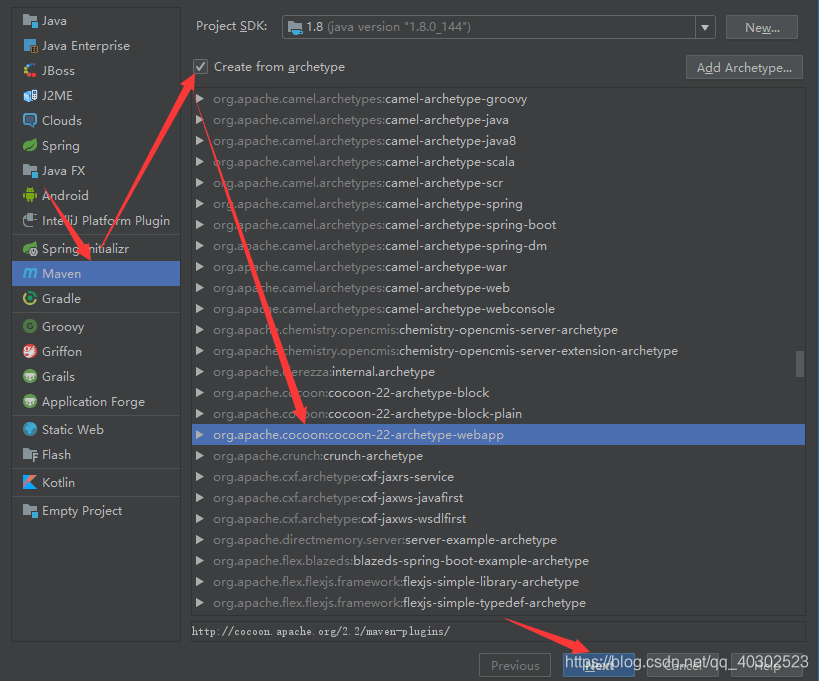Select camel-archetype-scr archetype row
The image size is (819, 681).
(x=498, y=183)
